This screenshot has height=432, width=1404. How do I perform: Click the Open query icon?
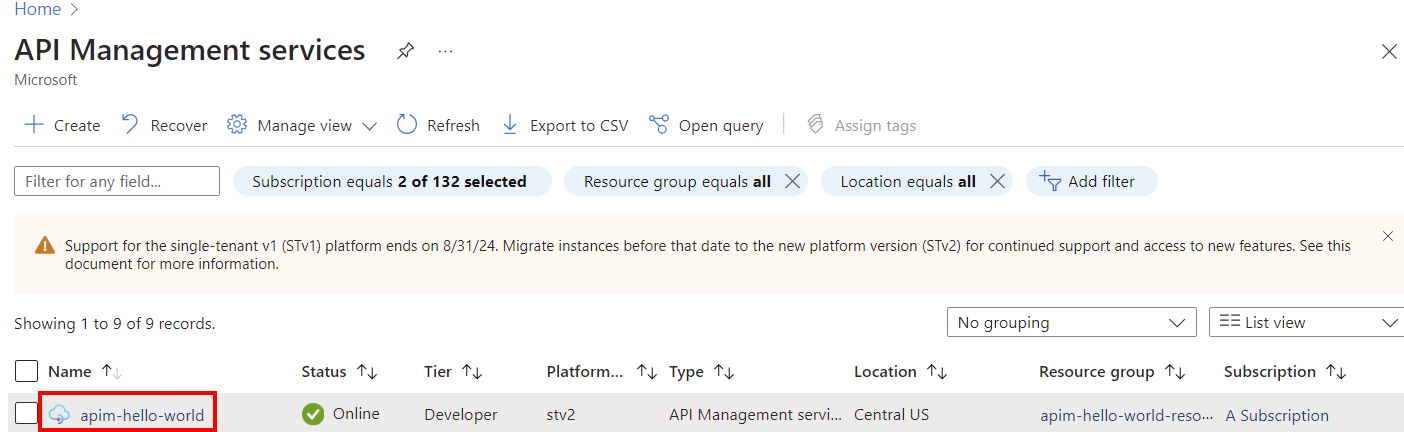pyautogui.click(x=658, y=125)
